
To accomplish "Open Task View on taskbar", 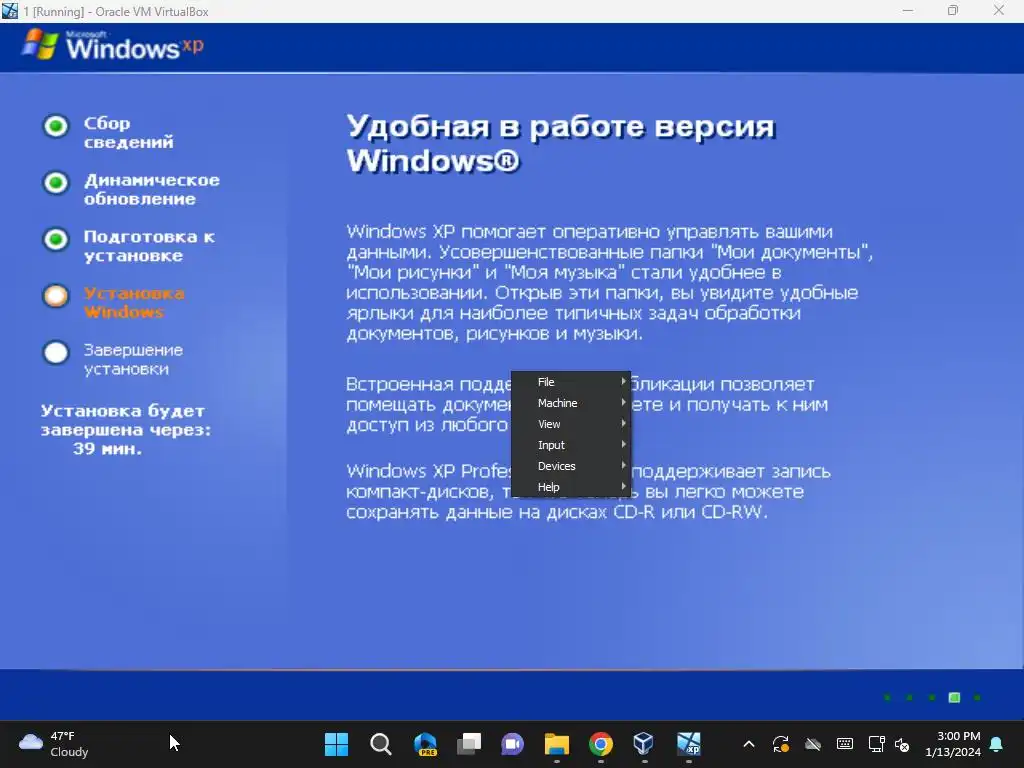I will point(469,744).
